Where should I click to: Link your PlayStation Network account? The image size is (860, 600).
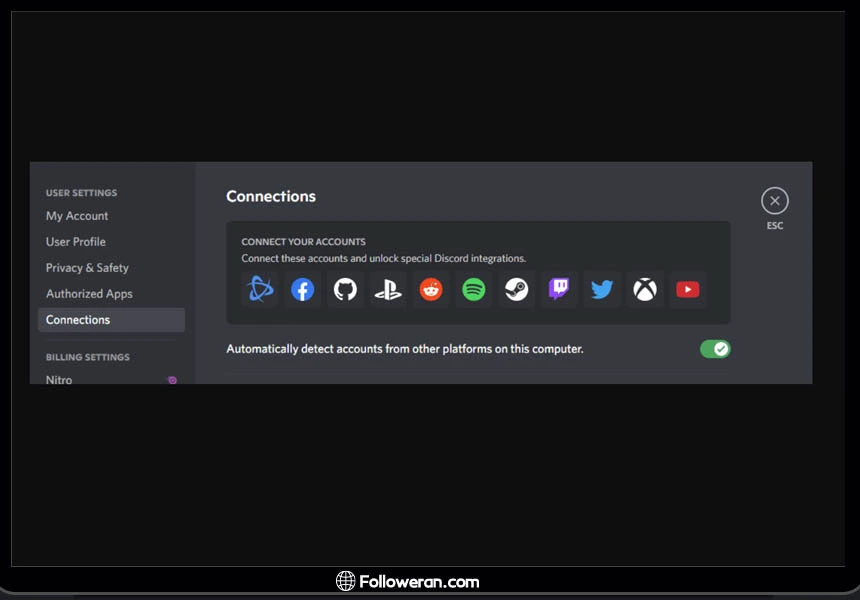388,290
